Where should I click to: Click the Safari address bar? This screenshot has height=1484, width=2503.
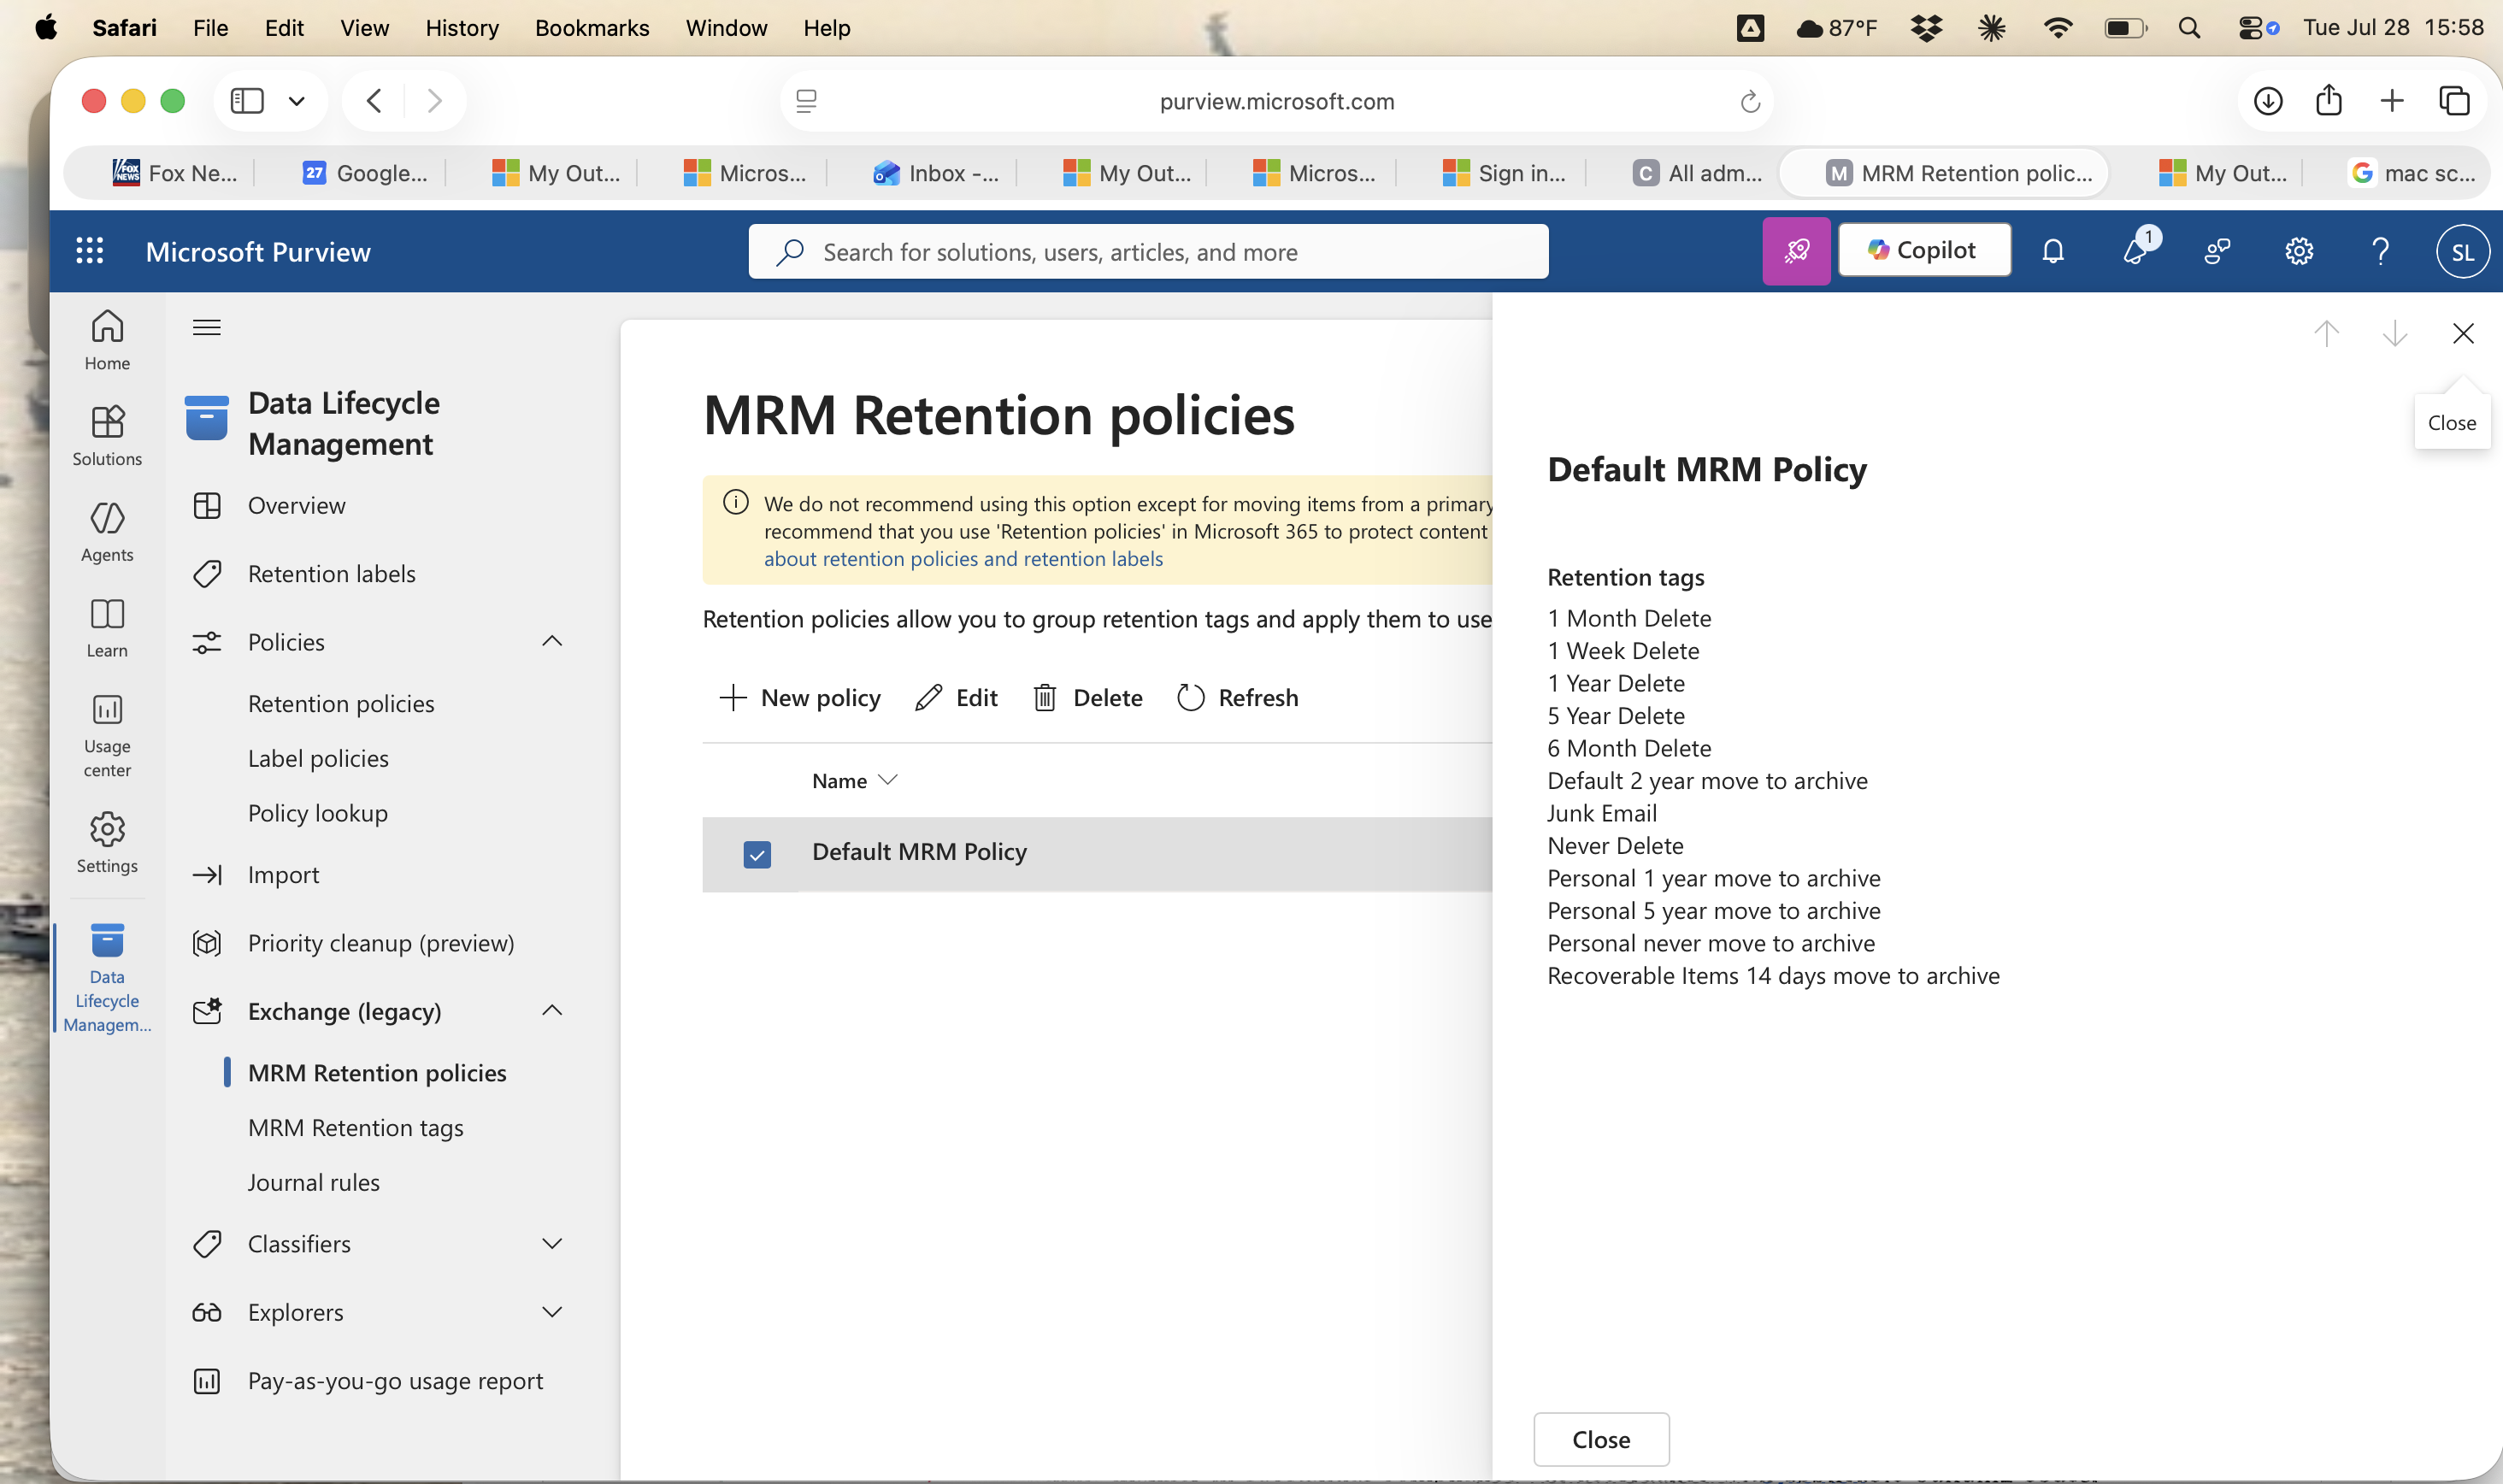point(1276,101)
